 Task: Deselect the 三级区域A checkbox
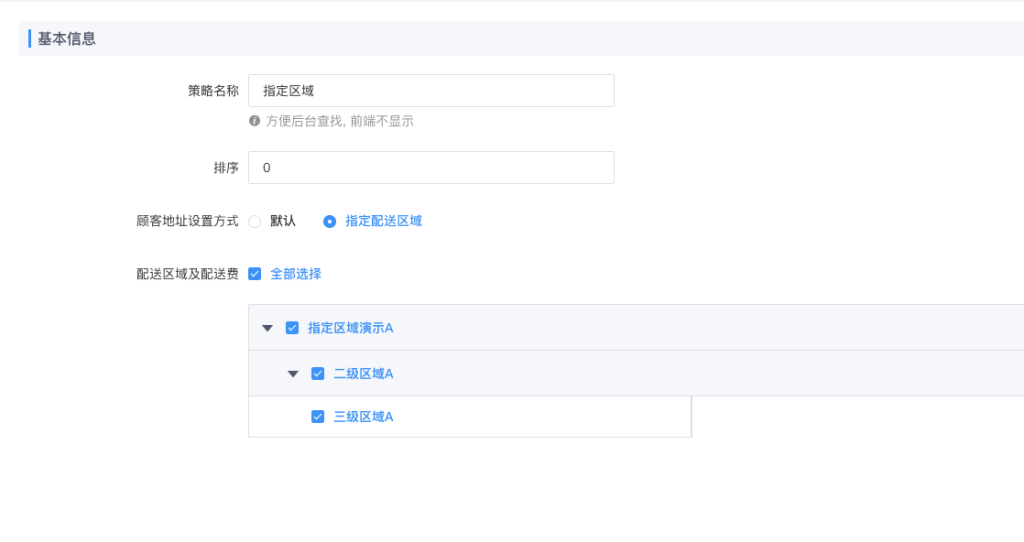pyautogui.click(x=318, y=417)
